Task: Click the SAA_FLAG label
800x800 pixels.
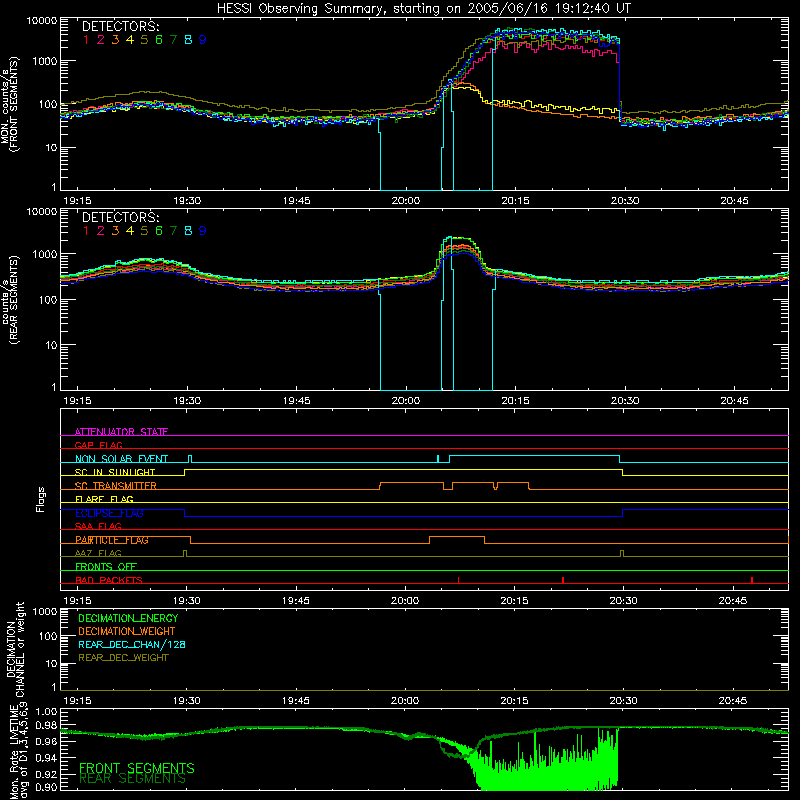Action: (x=98, y=526)
